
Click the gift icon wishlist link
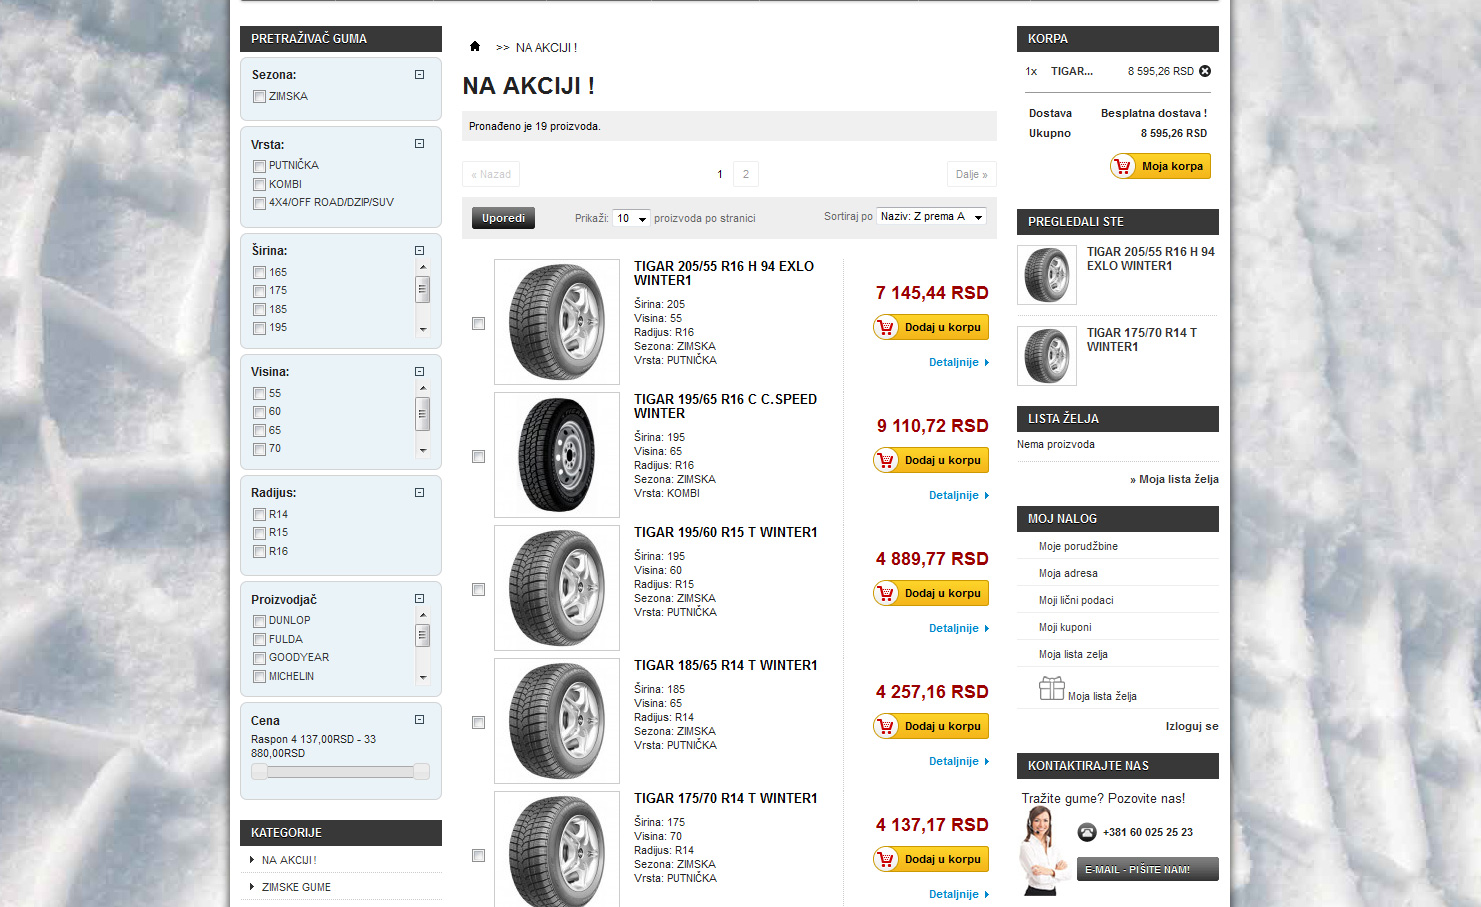coord(1052,688)
